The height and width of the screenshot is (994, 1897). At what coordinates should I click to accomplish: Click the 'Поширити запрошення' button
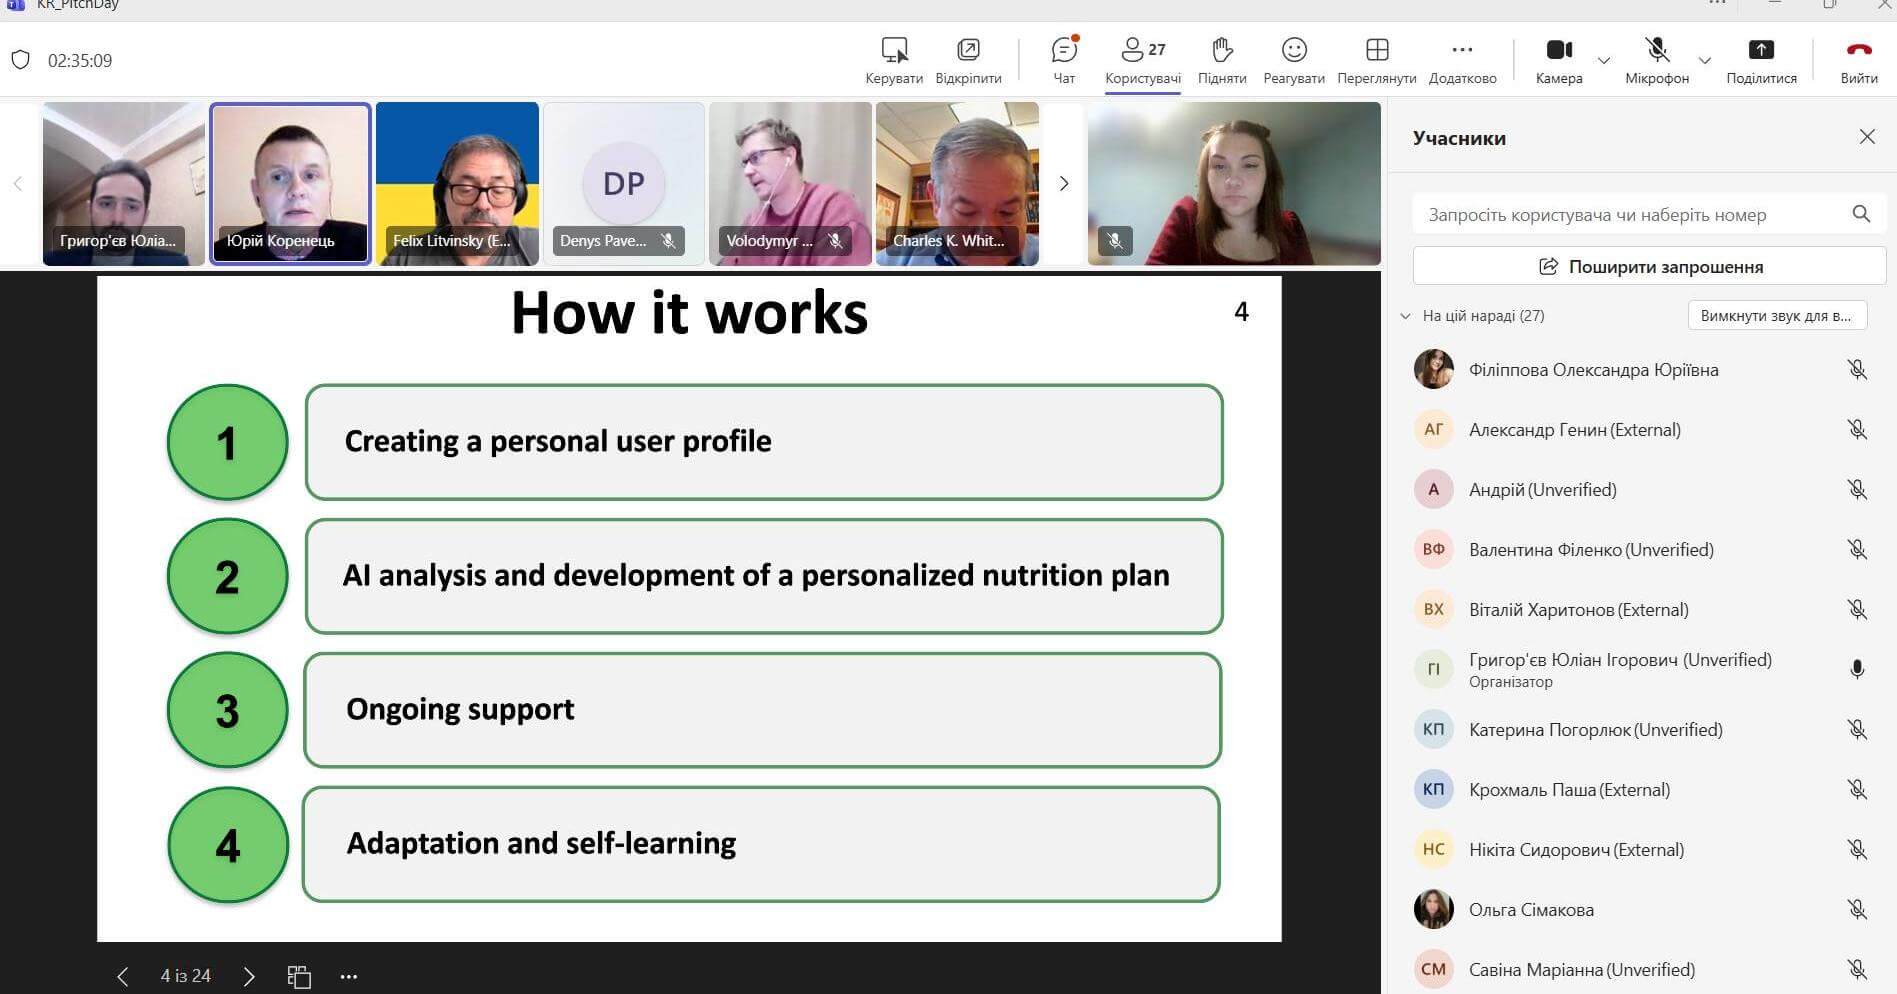tap(1649, 267)
